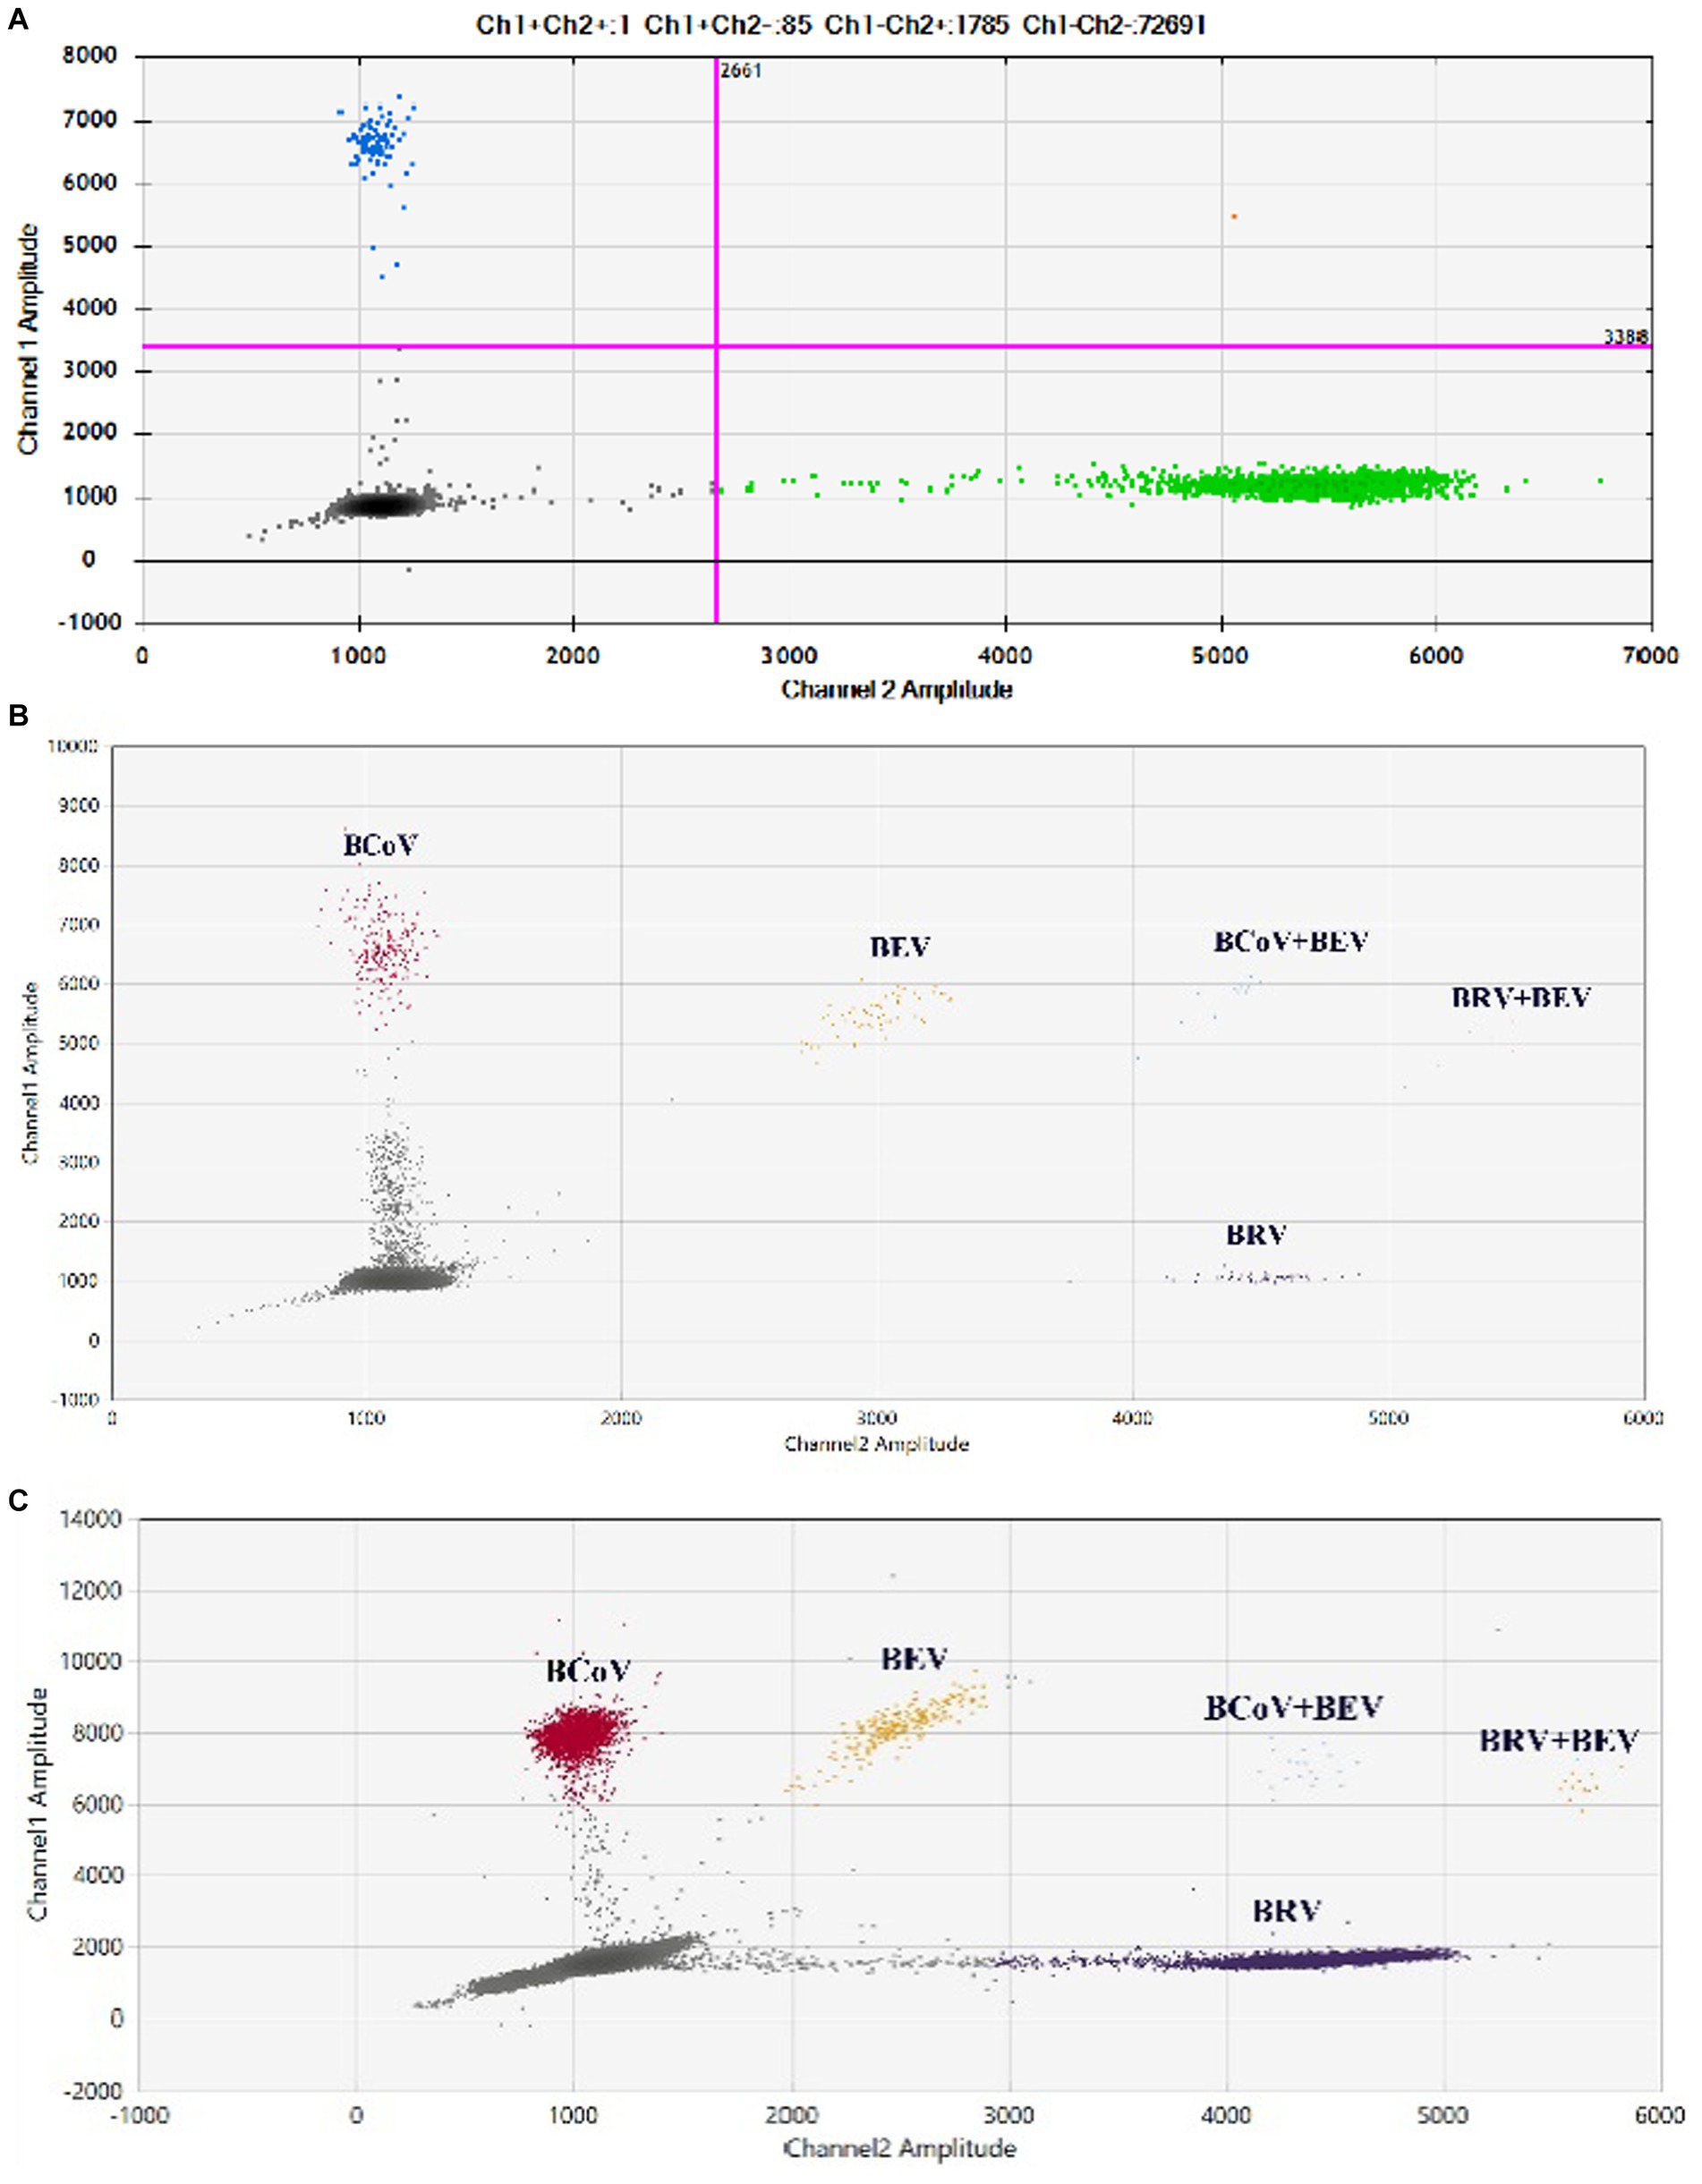Click the yellow BEV droplet cluster in panel B

[875, 1018]
